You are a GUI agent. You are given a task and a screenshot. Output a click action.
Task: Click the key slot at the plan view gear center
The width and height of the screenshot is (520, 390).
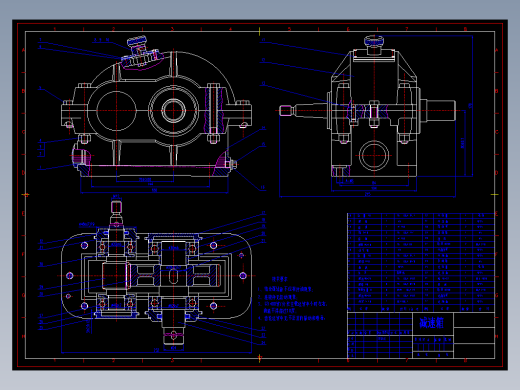tap(173, 276)
